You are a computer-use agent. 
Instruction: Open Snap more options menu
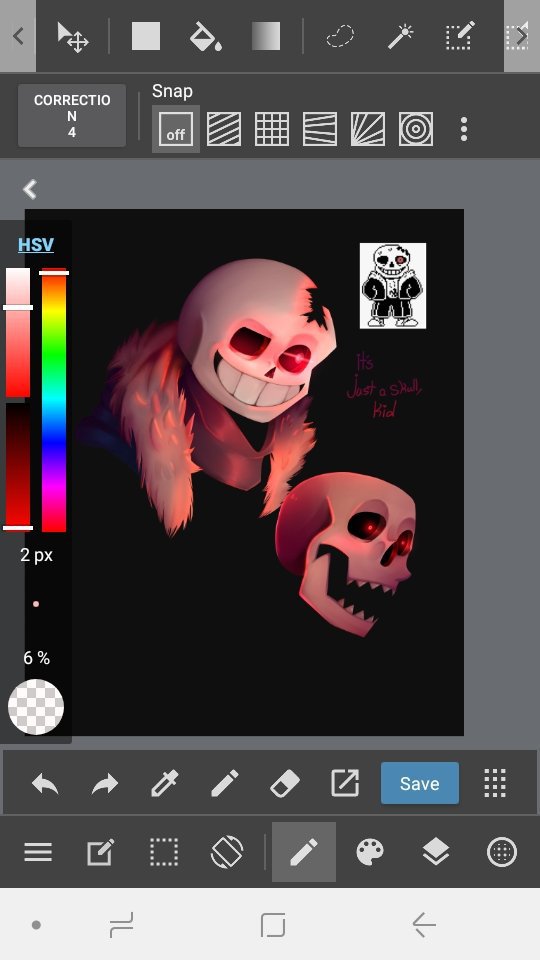pyautogui.click(x=464, y=129)
